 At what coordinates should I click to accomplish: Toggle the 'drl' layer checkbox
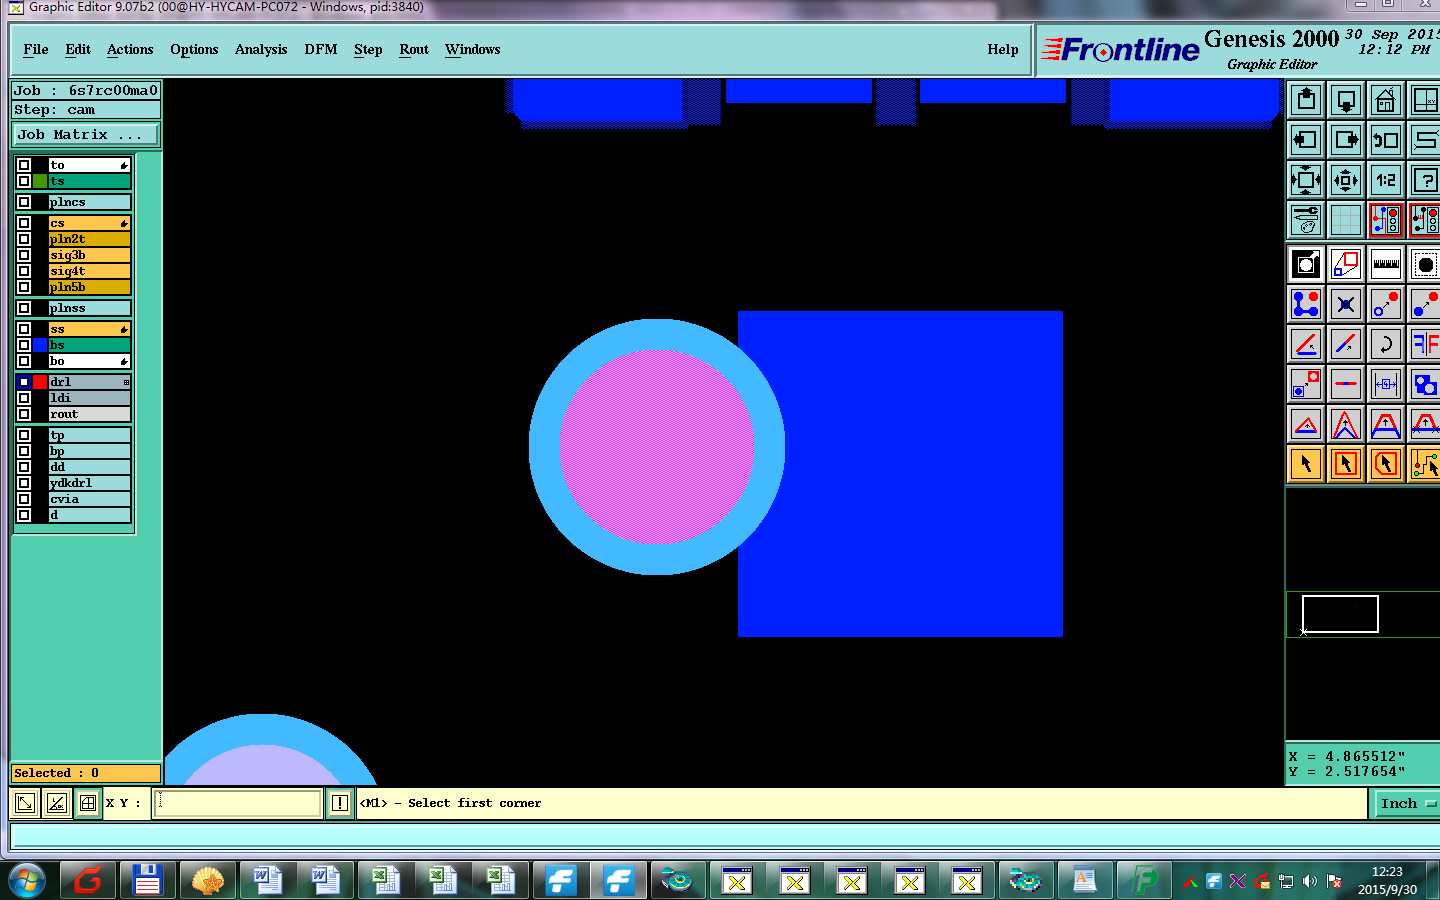pos(24,382)
